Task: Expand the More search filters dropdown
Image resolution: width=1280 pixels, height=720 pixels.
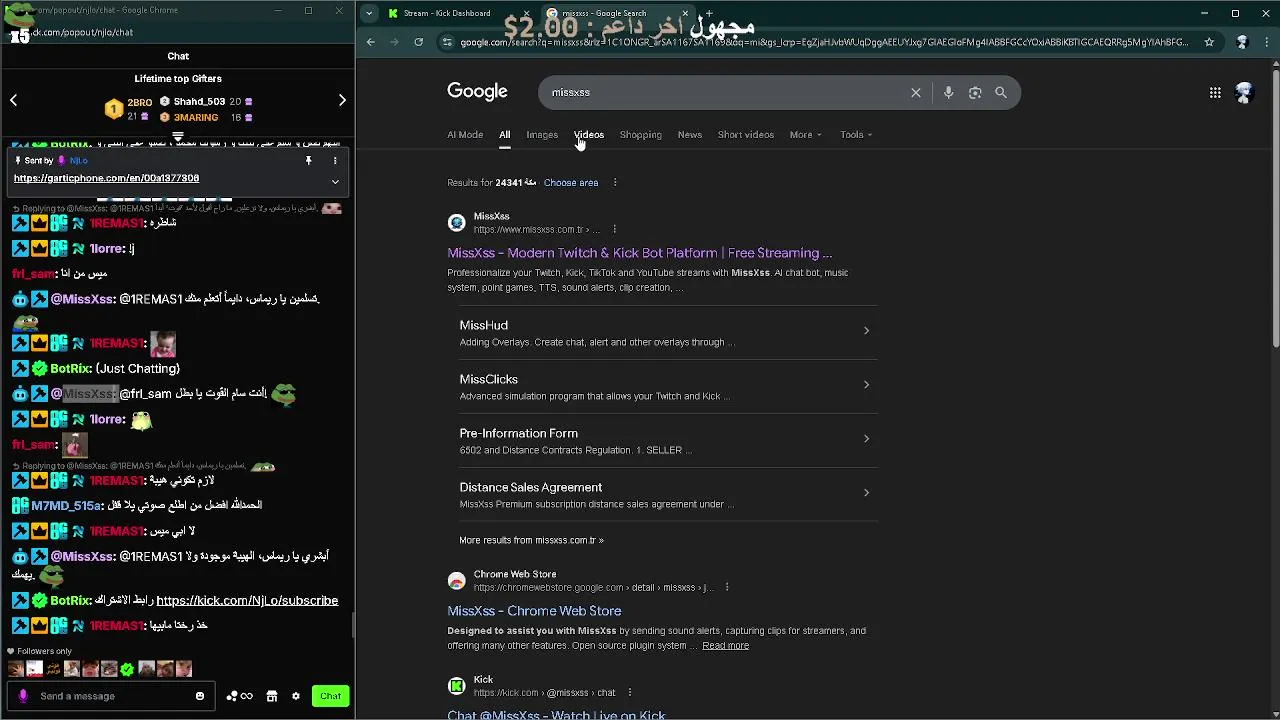Action: [805, 134]
